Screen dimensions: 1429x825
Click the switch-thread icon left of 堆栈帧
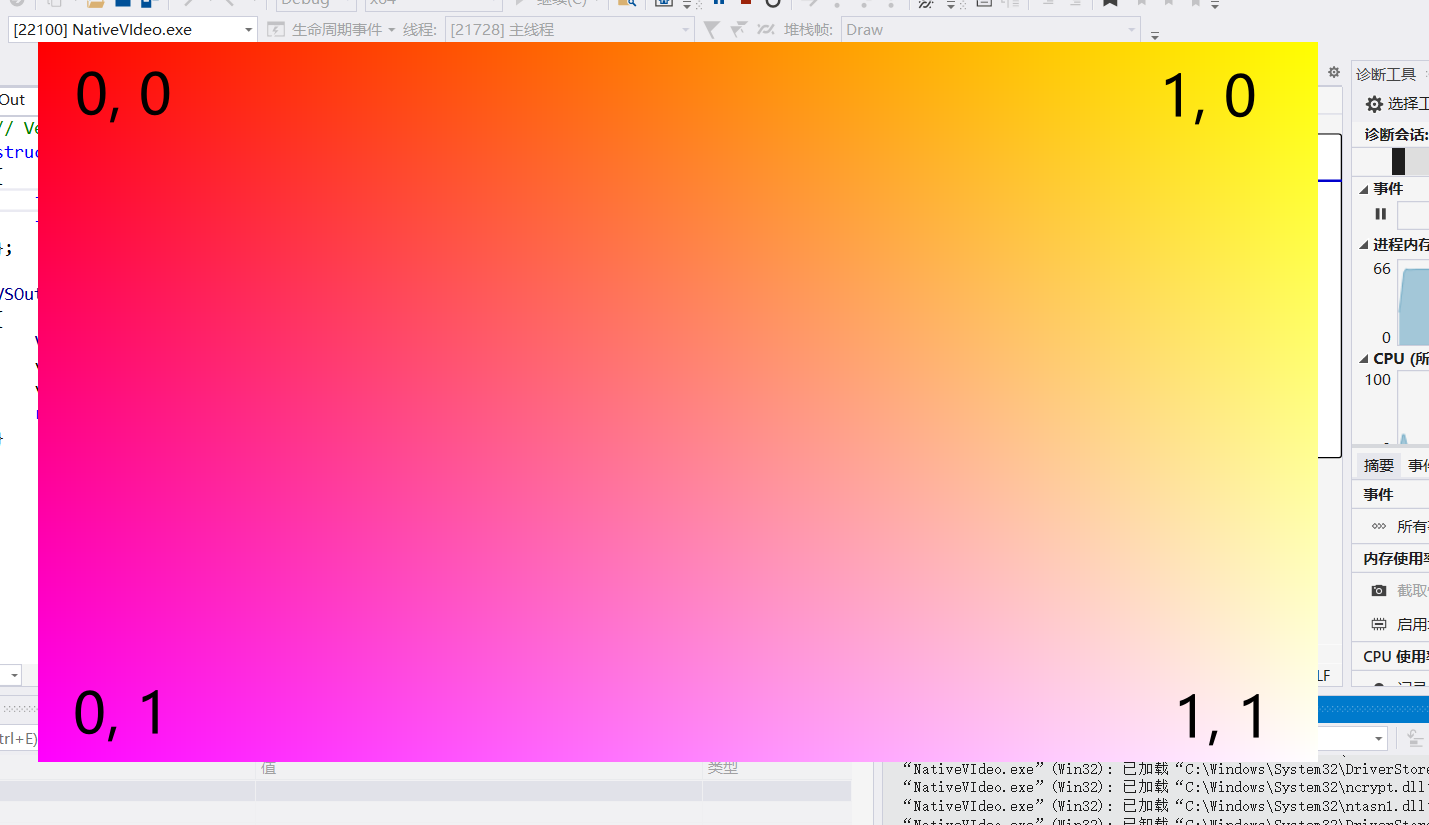click(766, 30)
